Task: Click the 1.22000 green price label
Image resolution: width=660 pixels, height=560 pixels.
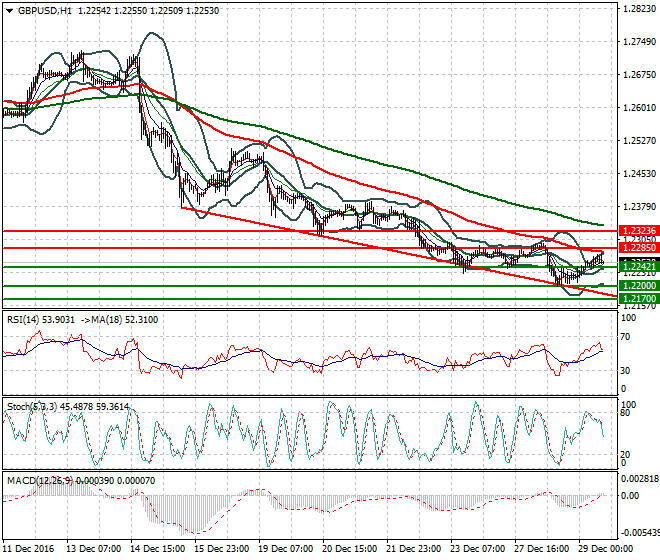Action: 639,286
